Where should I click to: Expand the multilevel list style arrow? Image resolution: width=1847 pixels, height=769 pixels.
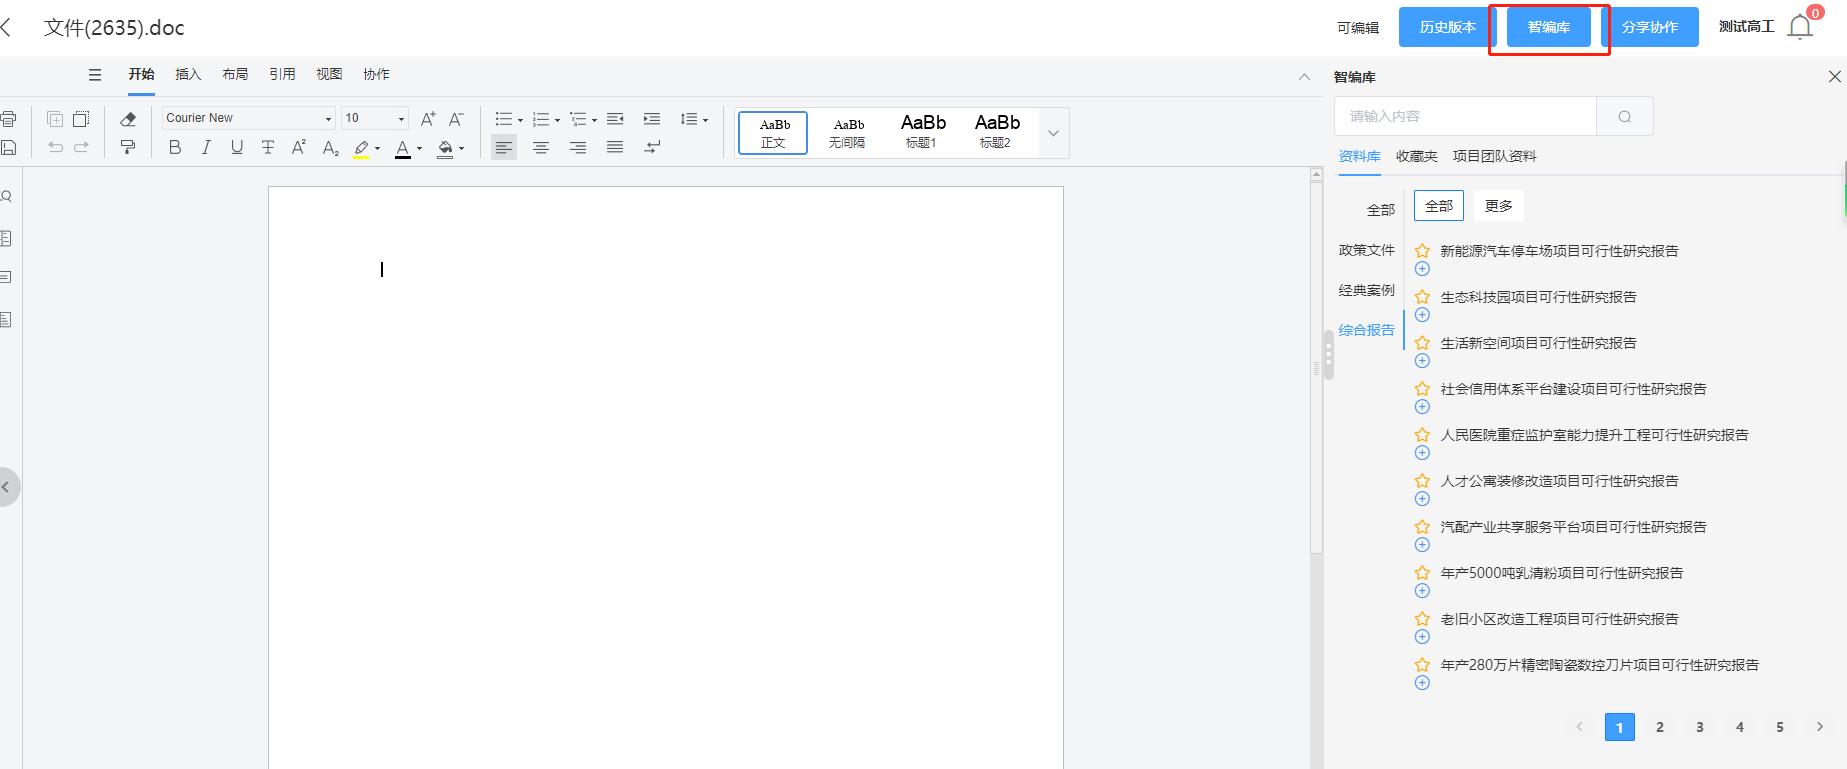point(594,120)
